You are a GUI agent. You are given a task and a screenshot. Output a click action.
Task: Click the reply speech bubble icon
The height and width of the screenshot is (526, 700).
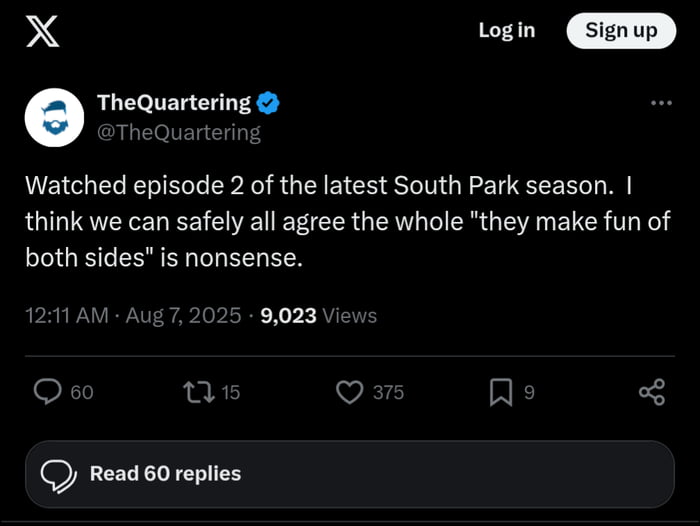pyautogui.click(x=49, y=392)
